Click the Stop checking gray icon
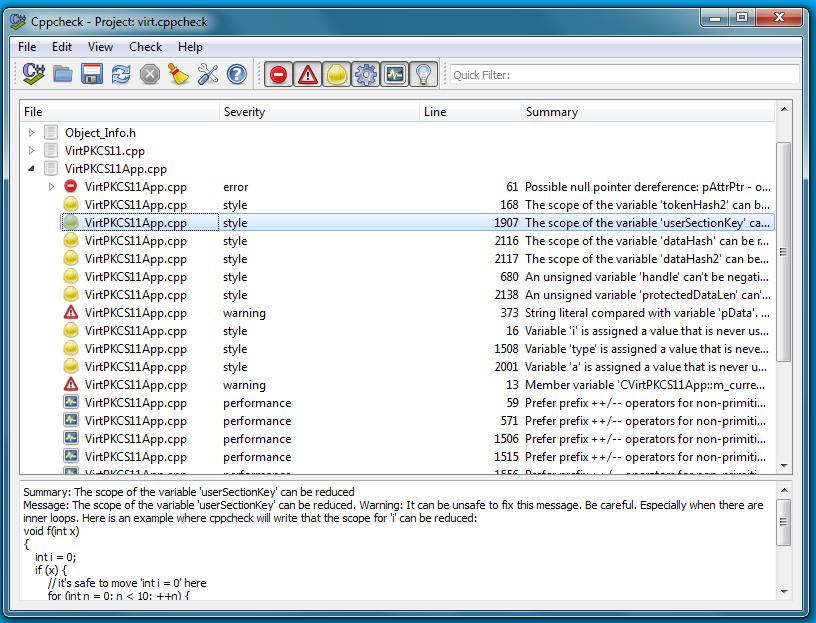This screenshot has height=623, width=816. pos(150,74)
